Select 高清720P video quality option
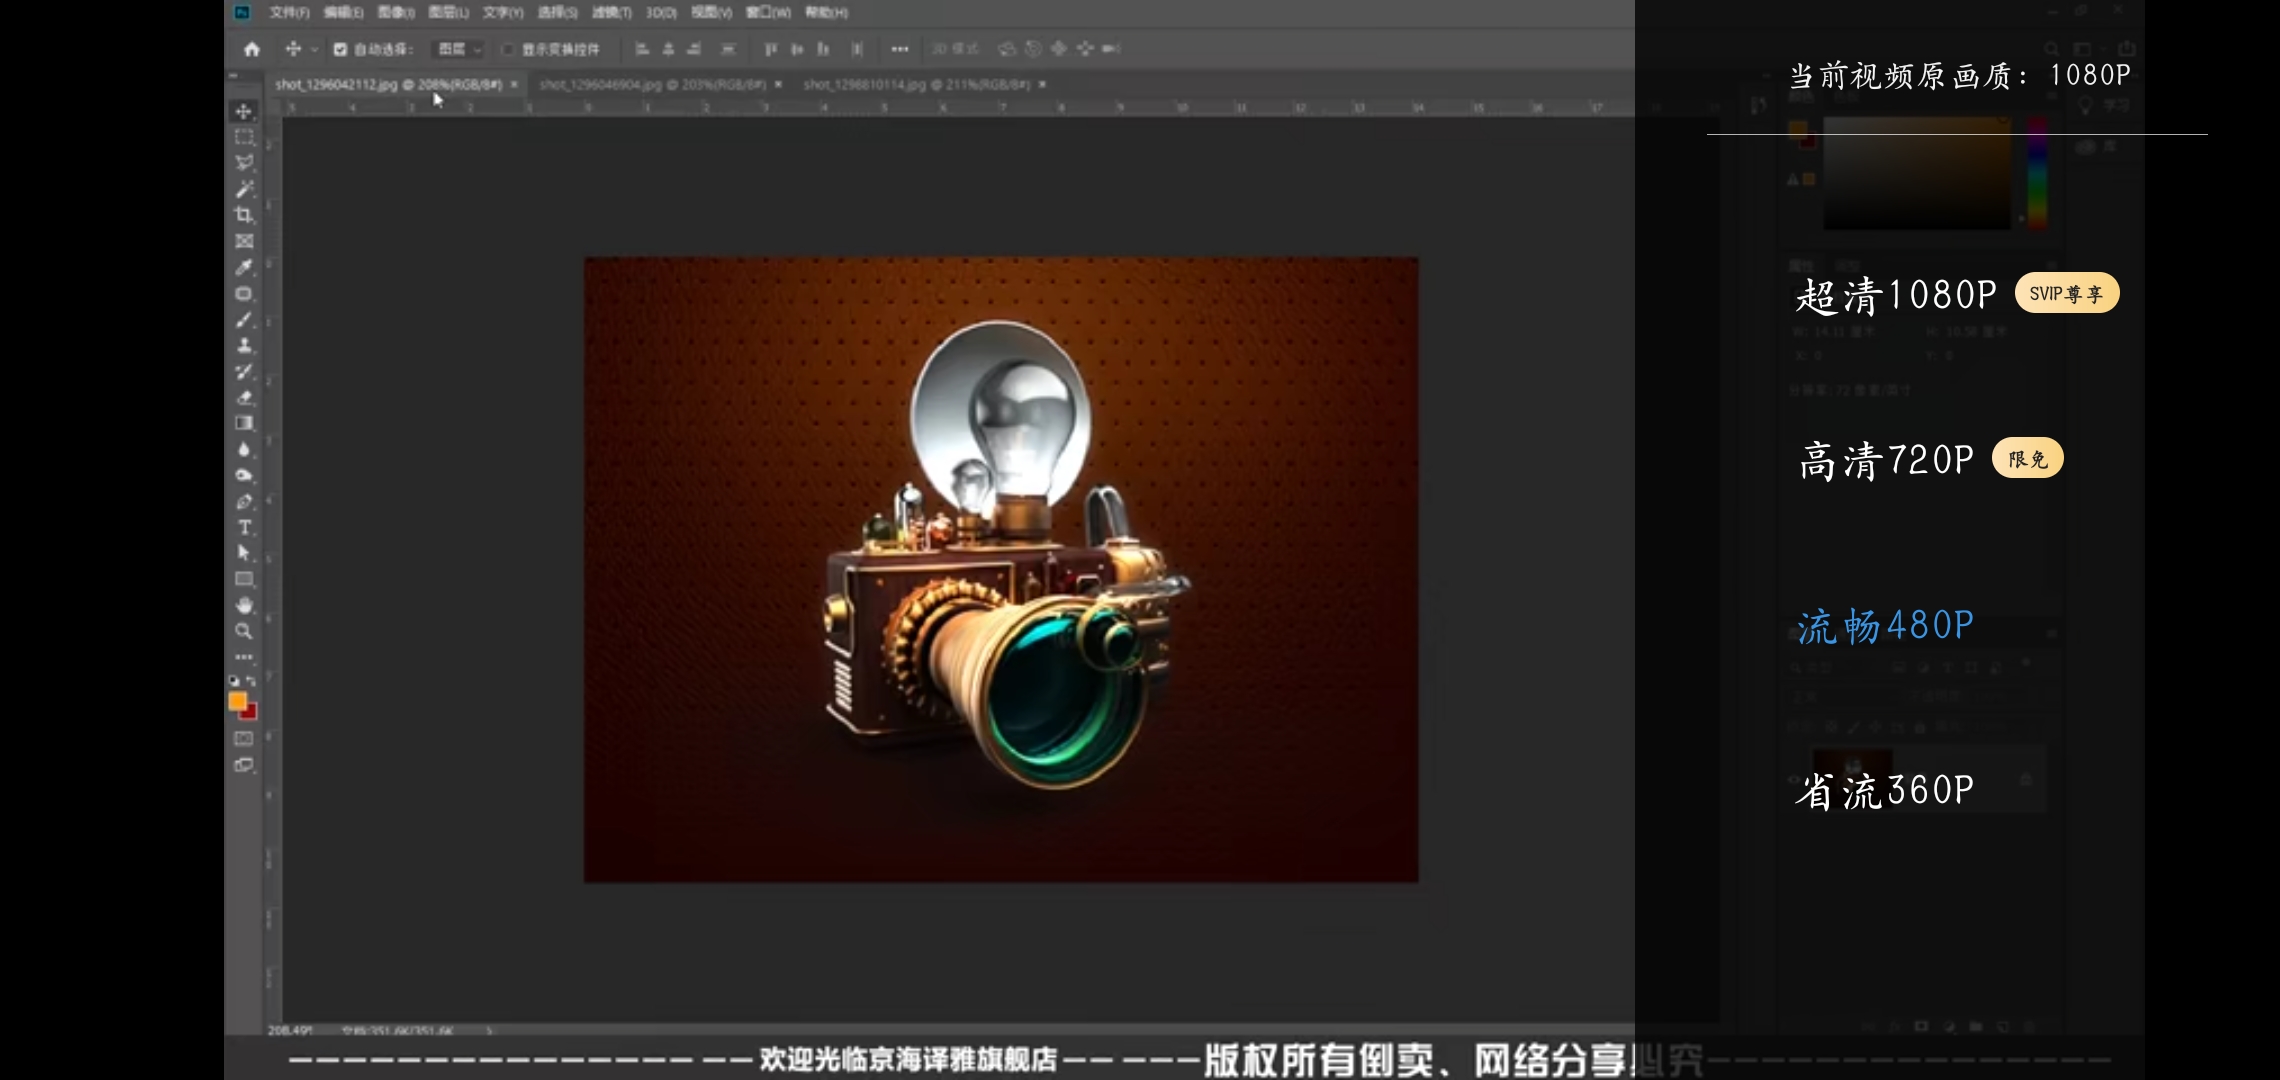Image resolution: width=2280 pixels, height=1080 pixels. pyautogui.click(x=1886, y=460)
